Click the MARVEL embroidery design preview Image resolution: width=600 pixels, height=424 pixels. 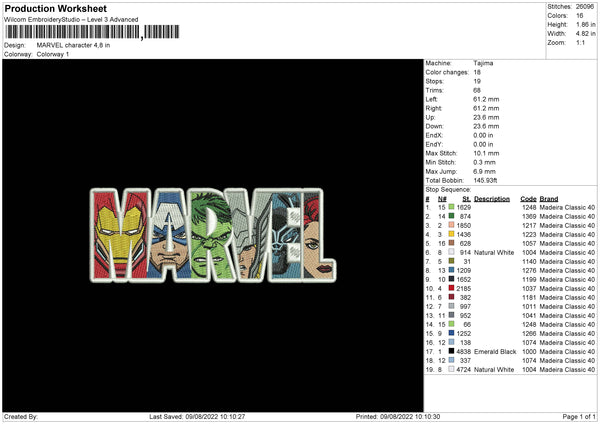213,235
